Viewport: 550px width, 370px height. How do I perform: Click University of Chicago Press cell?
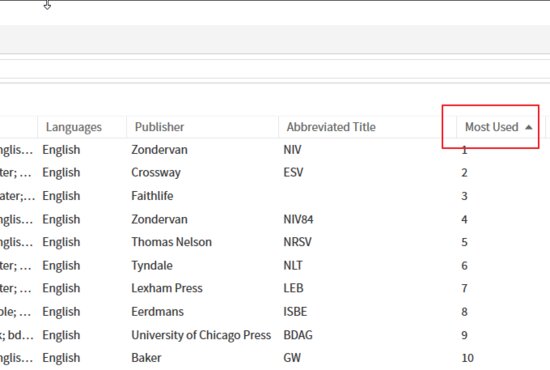201,335
